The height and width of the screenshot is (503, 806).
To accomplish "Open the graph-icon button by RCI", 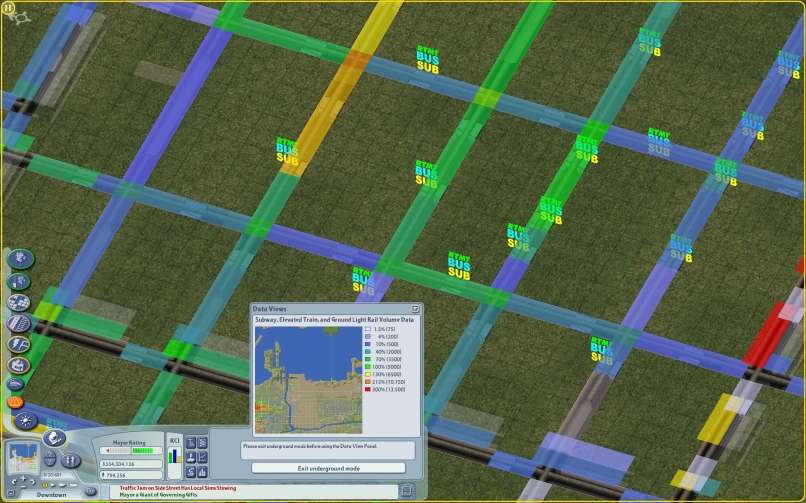I will pos(203,456).
